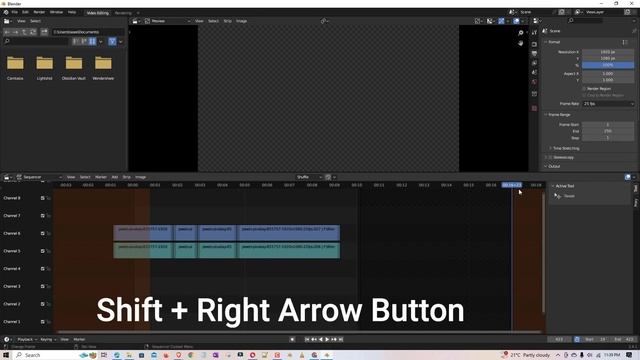Image resolution: width=640 pixels, height=360 pixels.
Task: Click the Resolution X field
Action: 608,52
